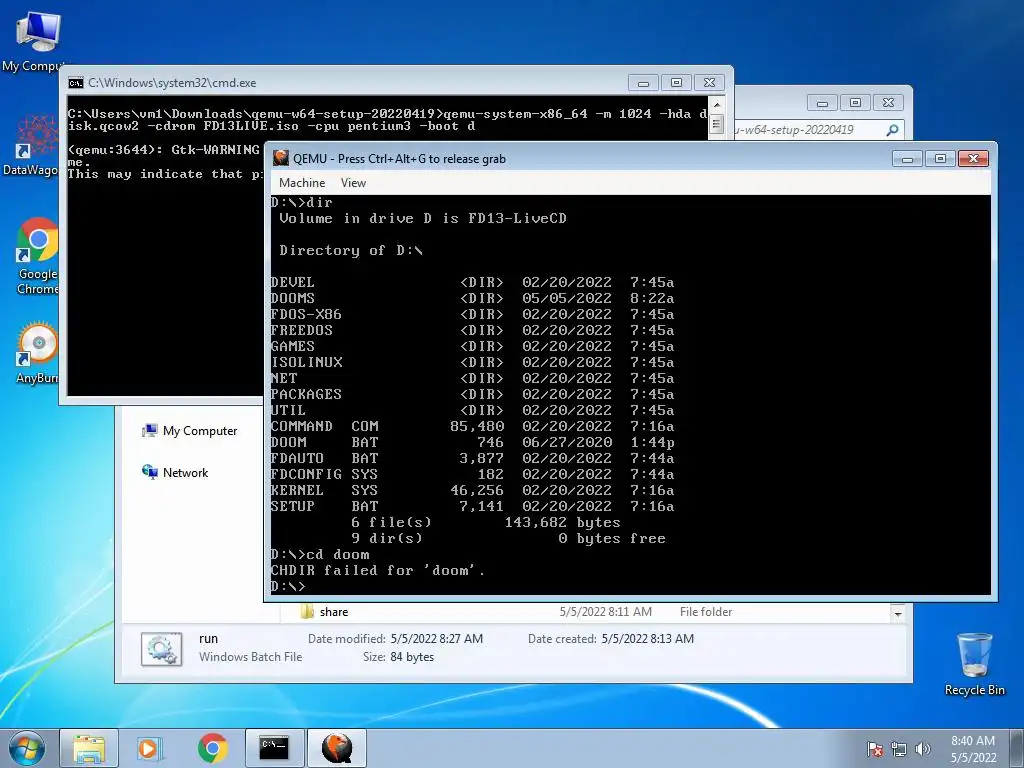Open the Google Chrome desktop shortcut
Screen dimensions: 1024x768
(x=37, y=257)
